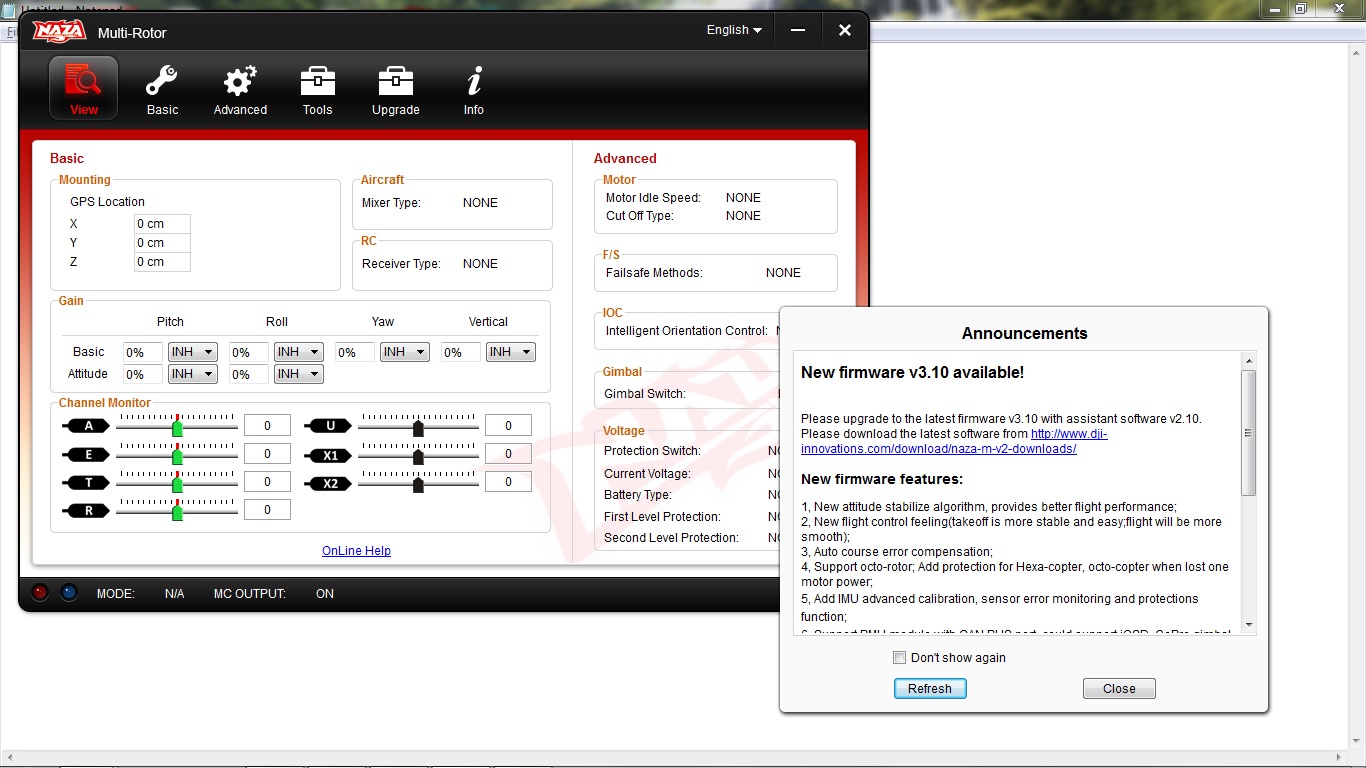
Task: Click the 'Motor Idle Speed:' label
Action: pos(653,198)
